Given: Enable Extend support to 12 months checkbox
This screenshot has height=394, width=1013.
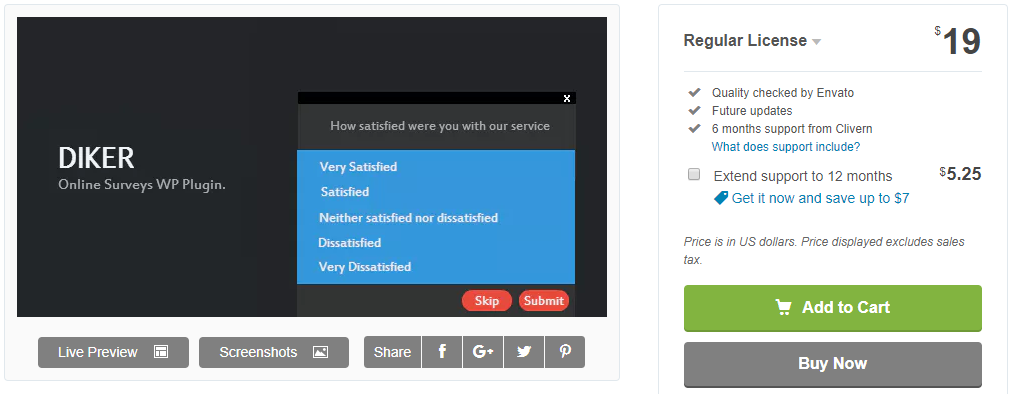Looking at the screenshot, I should point(694,174).
